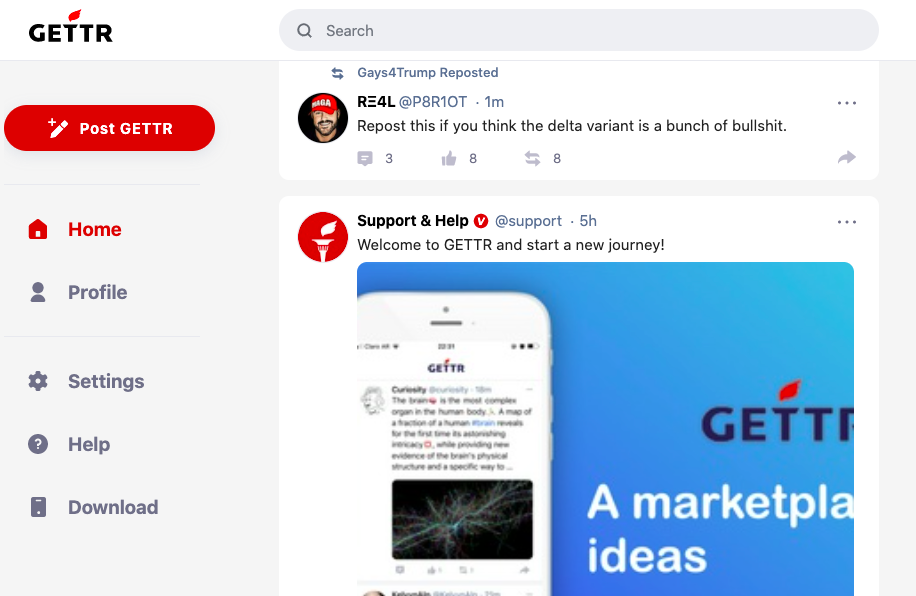Open the @P8R1OT user handle link

[433, 102]
